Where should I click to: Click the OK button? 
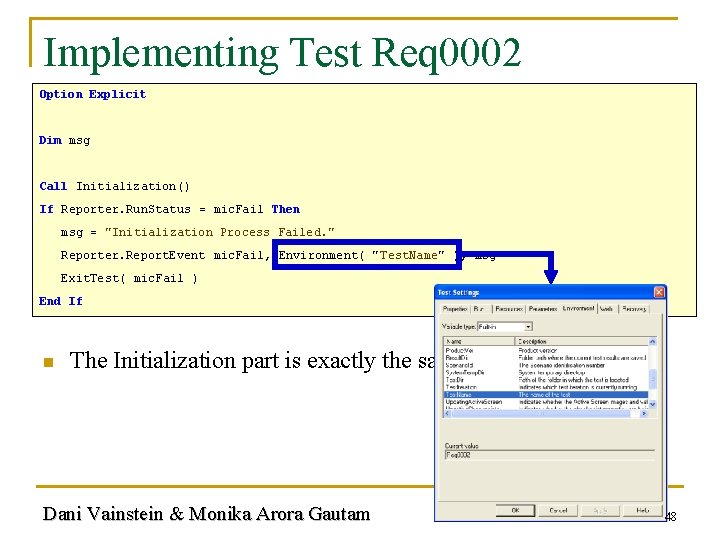[515, 510]
